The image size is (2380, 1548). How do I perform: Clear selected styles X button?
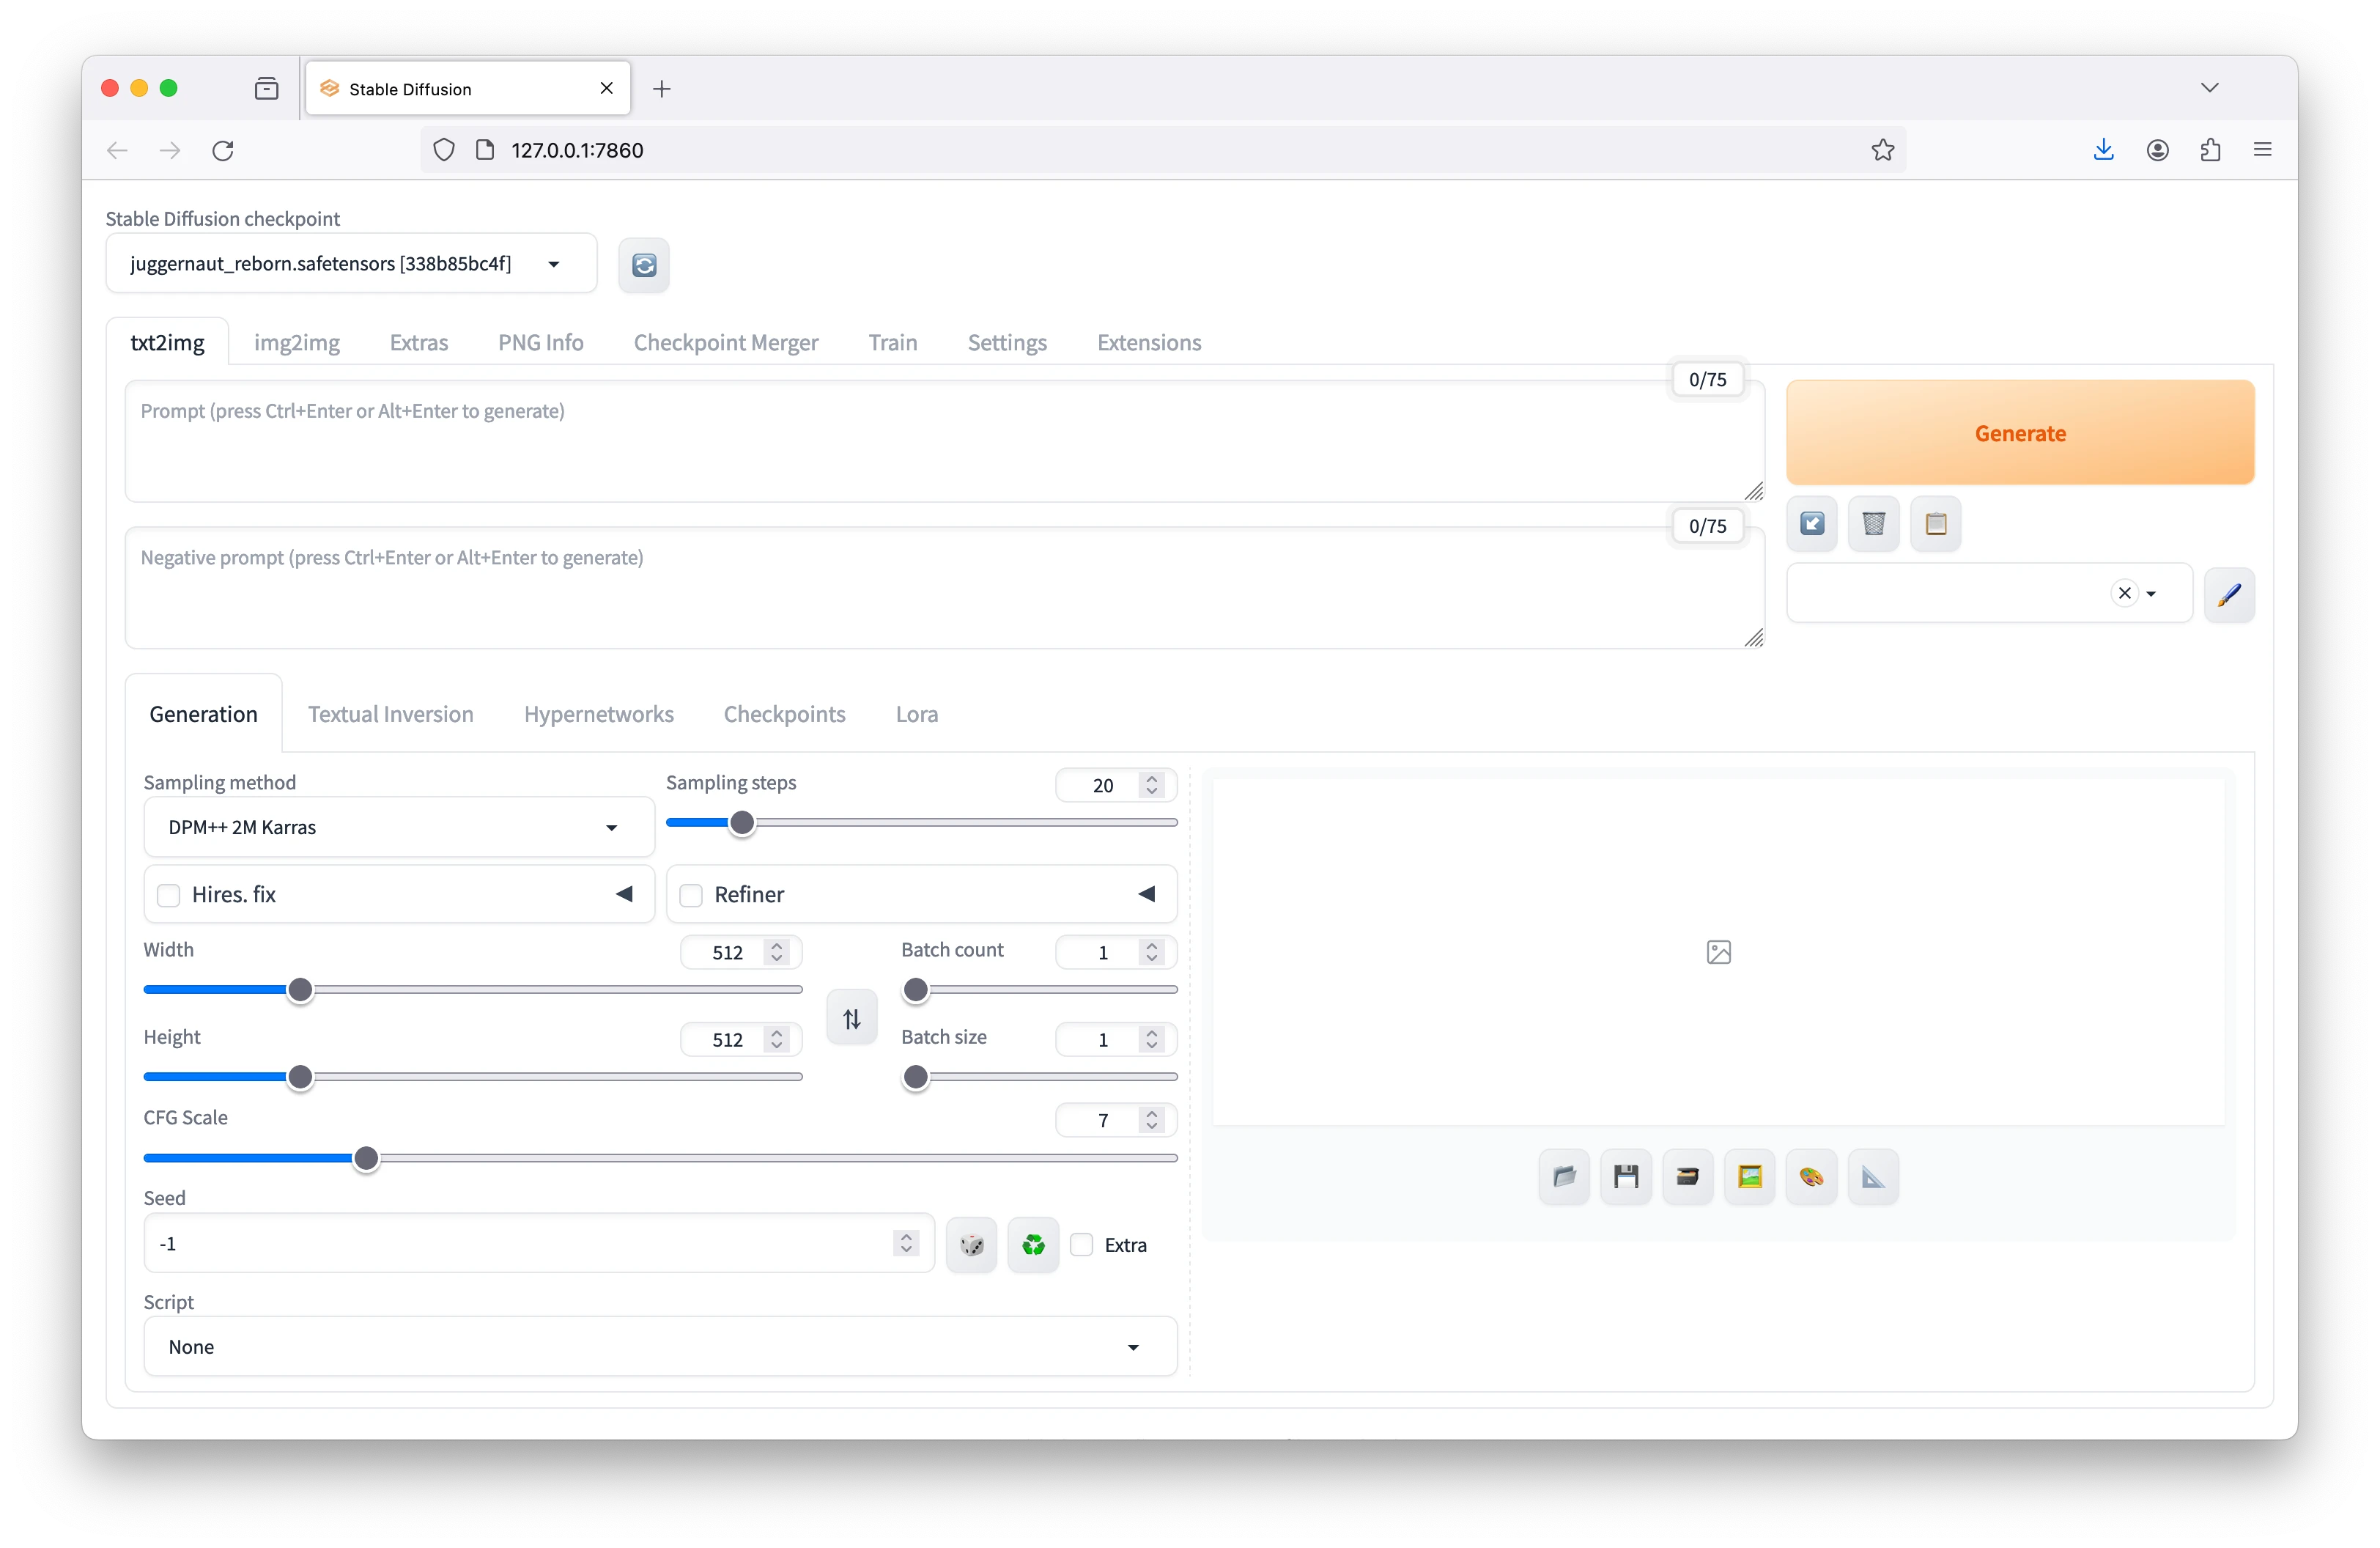click(x=2124, y=593)
